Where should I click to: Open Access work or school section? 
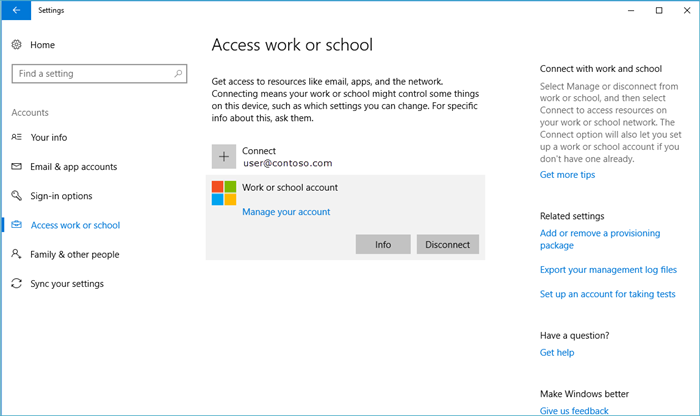pos(75,225)
